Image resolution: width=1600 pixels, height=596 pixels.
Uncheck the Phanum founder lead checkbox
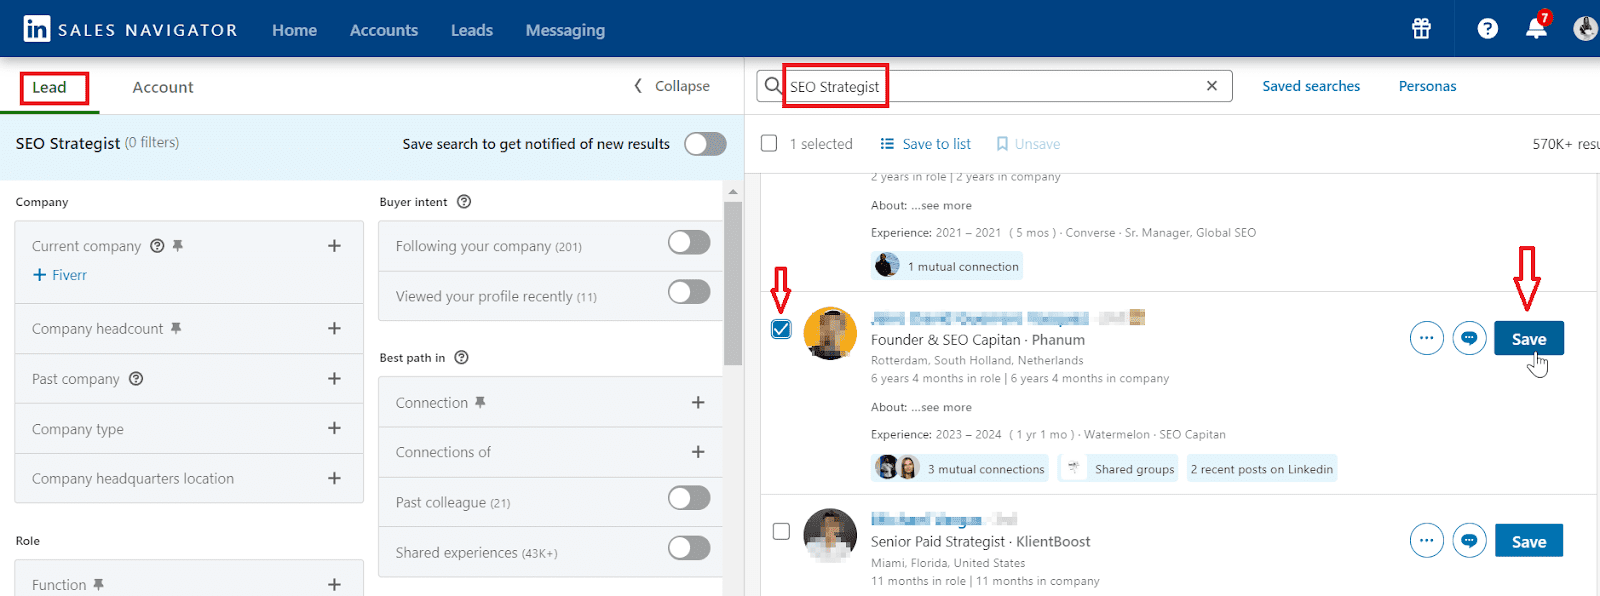tap(781, 330)
